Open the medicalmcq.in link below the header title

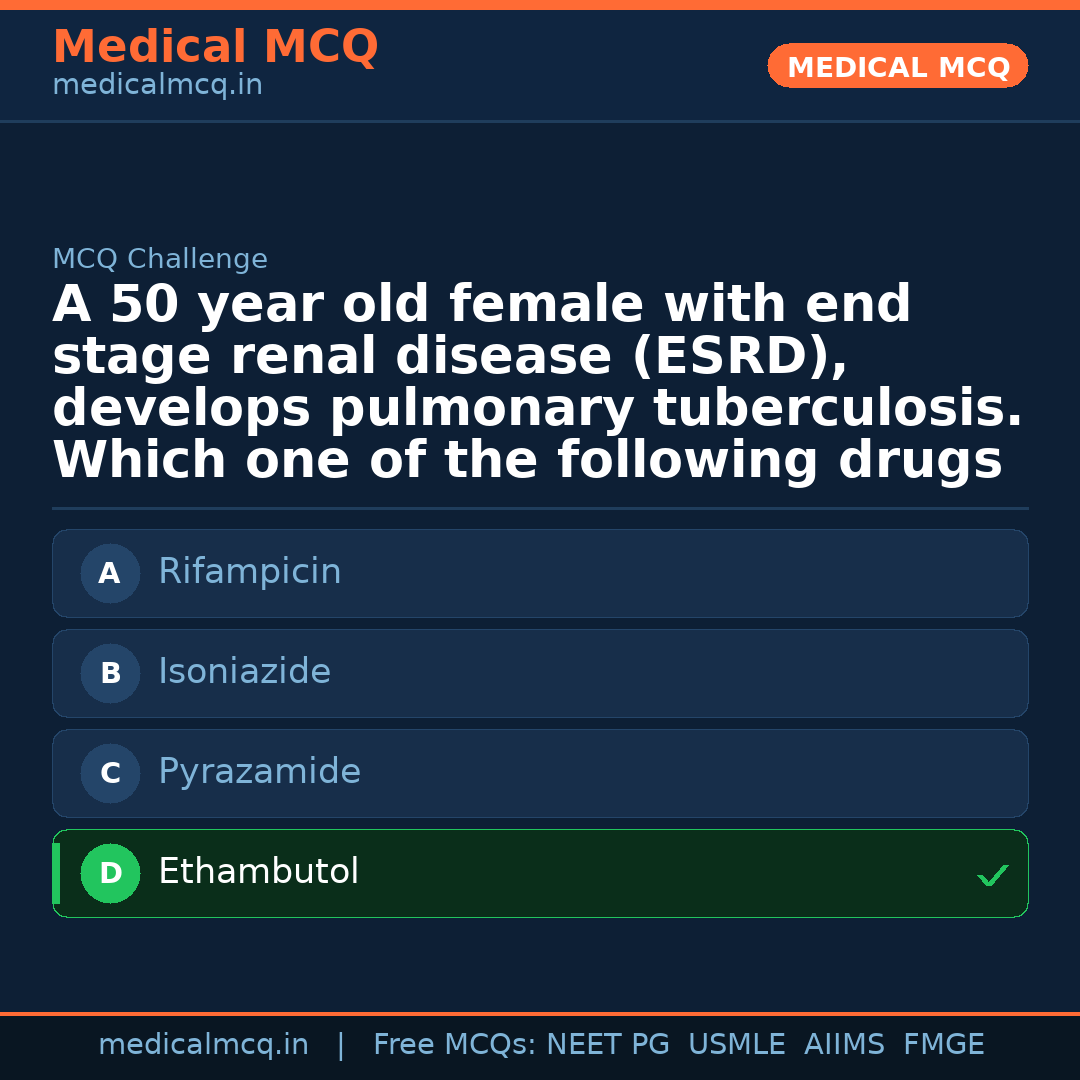(157, 86)
